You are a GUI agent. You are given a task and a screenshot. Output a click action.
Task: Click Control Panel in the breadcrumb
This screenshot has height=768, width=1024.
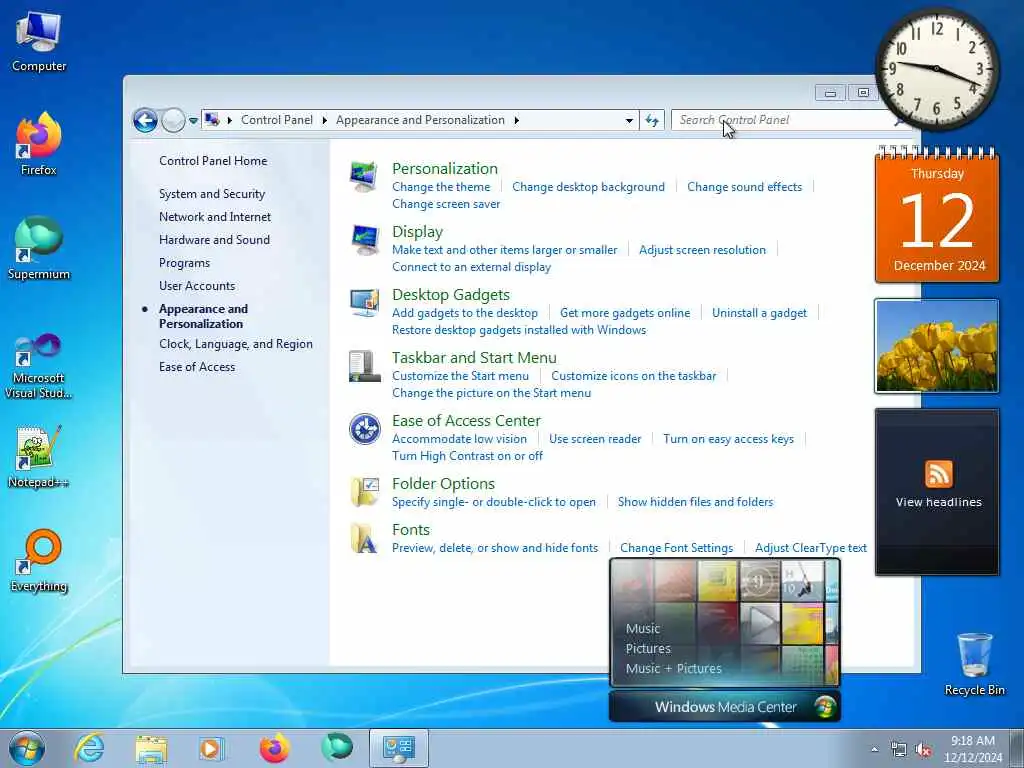pyautogui.click(x=277, y=120)
